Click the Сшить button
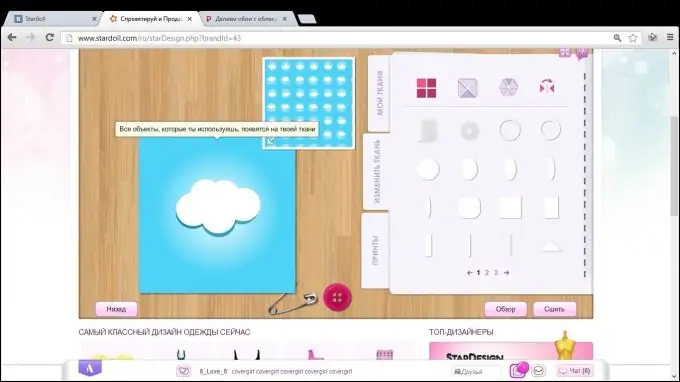680x382 pixels. click(x=554, y=309)
